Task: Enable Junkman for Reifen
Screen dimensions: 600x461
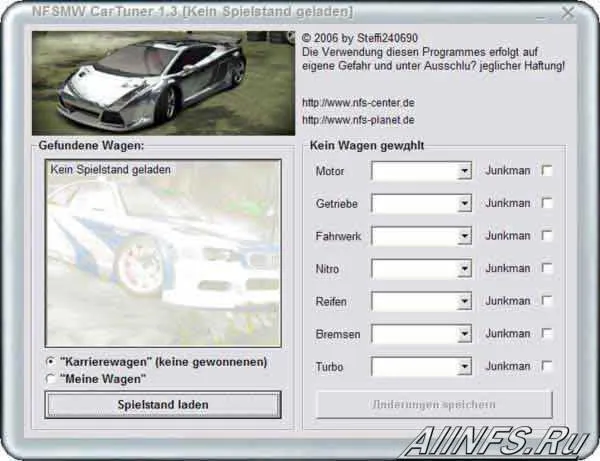Action: coord(547,301)
